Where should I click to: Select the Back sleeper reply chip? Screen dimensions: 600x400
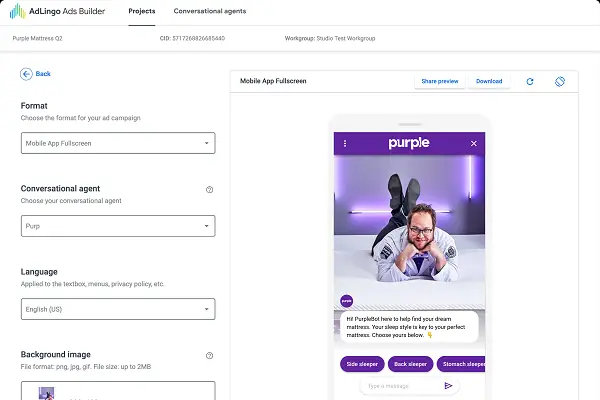(x=410, y=364)
